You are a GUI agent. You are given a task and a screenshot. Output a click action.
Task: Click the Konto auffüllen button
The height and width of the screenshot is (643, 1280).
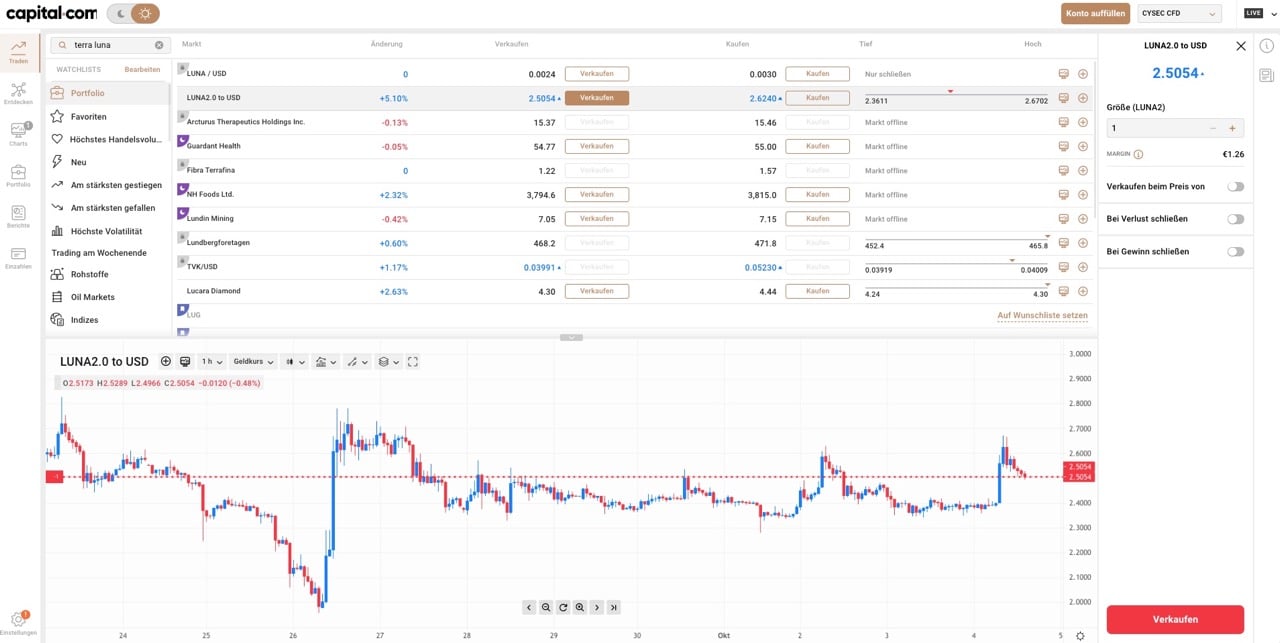tap(1096, 13)
